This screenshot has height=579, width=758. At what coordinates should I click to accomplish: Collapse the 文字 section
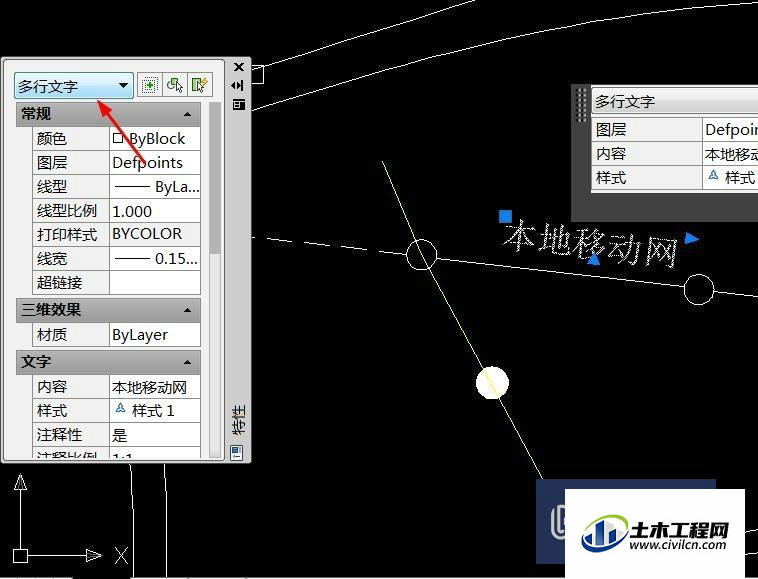click(x=188, y=362)
